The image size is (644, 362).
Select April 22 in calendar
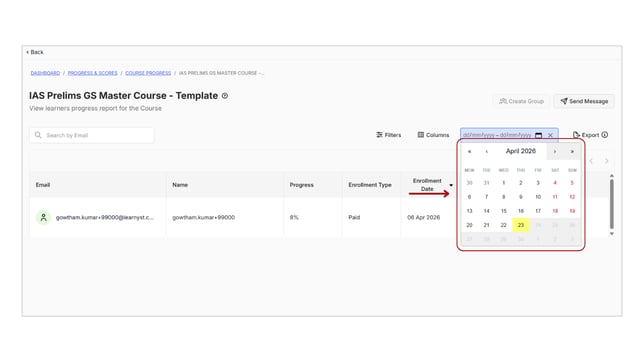[504, 225]
